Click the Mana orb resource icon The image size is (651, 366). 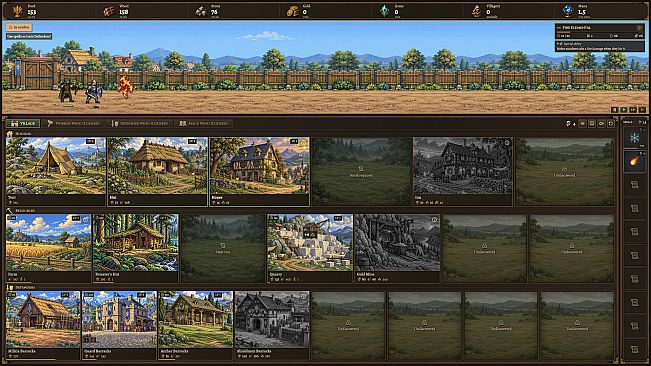[568, 11]
